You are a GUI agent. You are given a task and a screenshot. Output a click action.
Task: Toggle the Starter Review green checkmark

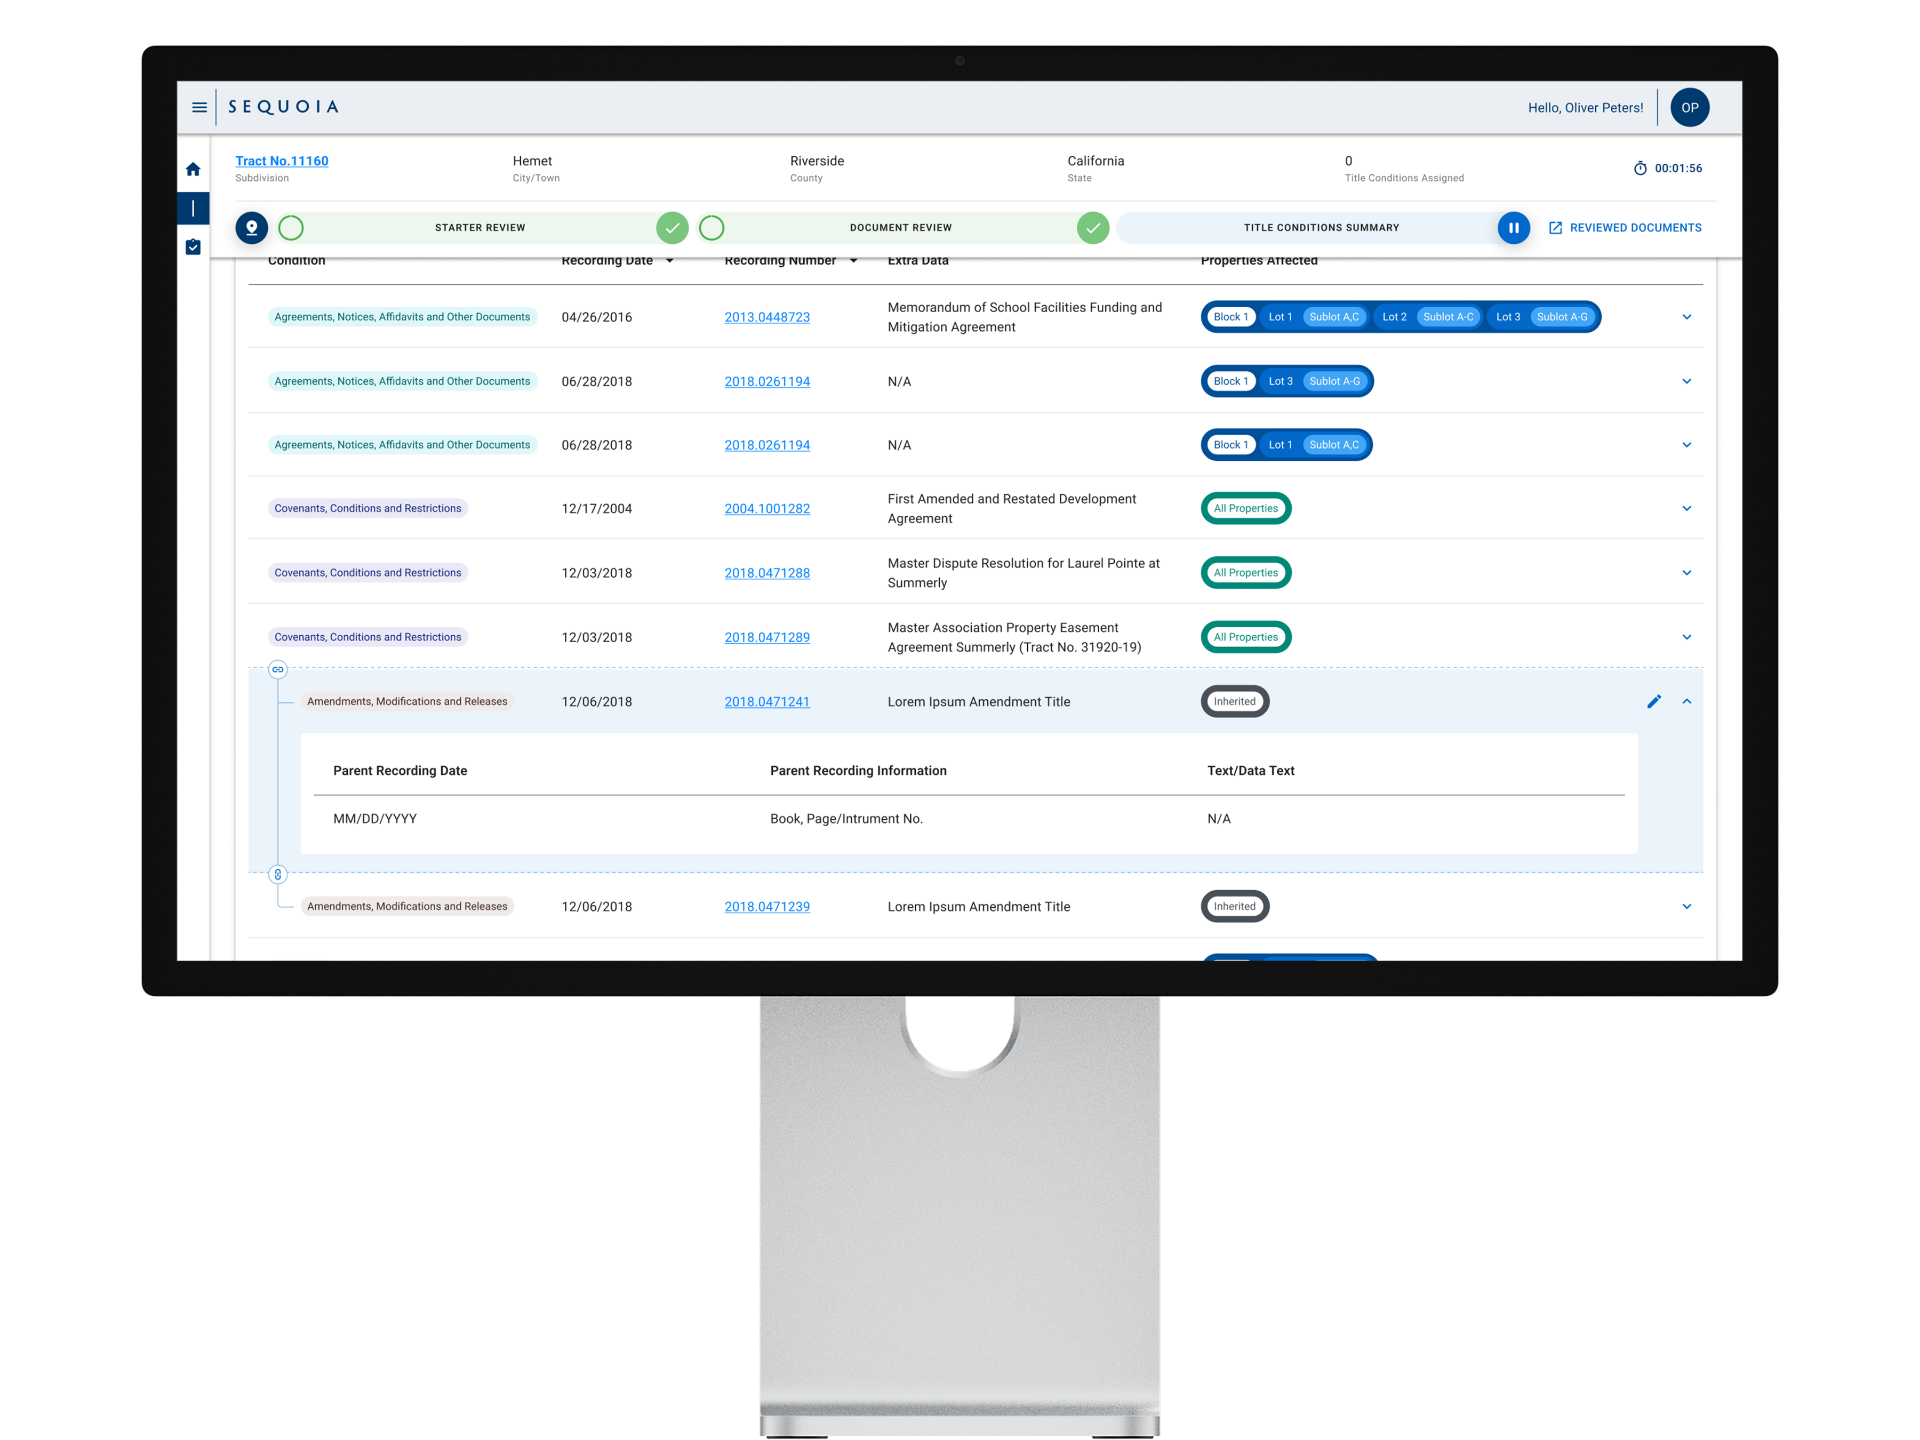(x=672, y=228)
